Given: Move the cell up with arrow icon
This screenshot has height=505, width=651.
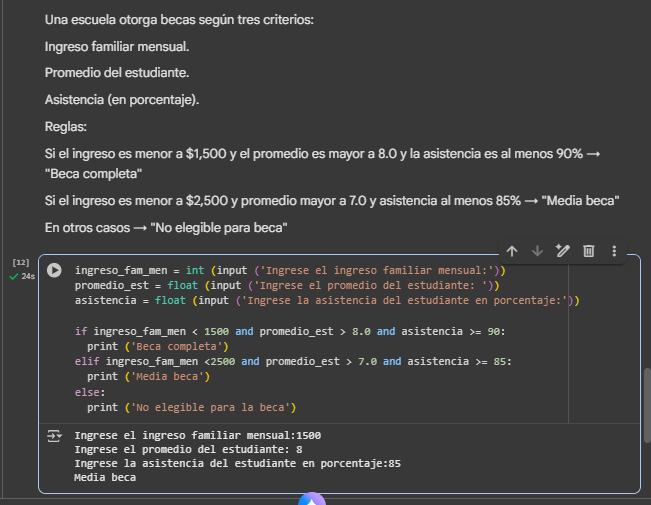Looking at the screenshot, I should [512, 251].
